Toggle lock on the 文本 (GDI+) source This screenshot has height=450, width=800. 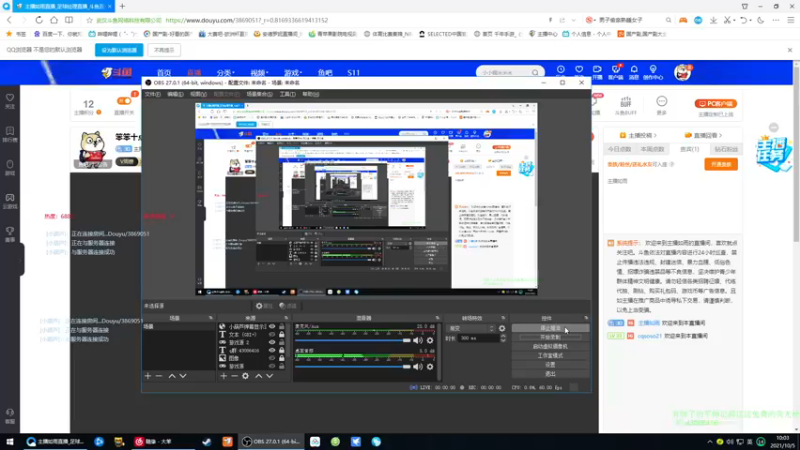282,335
